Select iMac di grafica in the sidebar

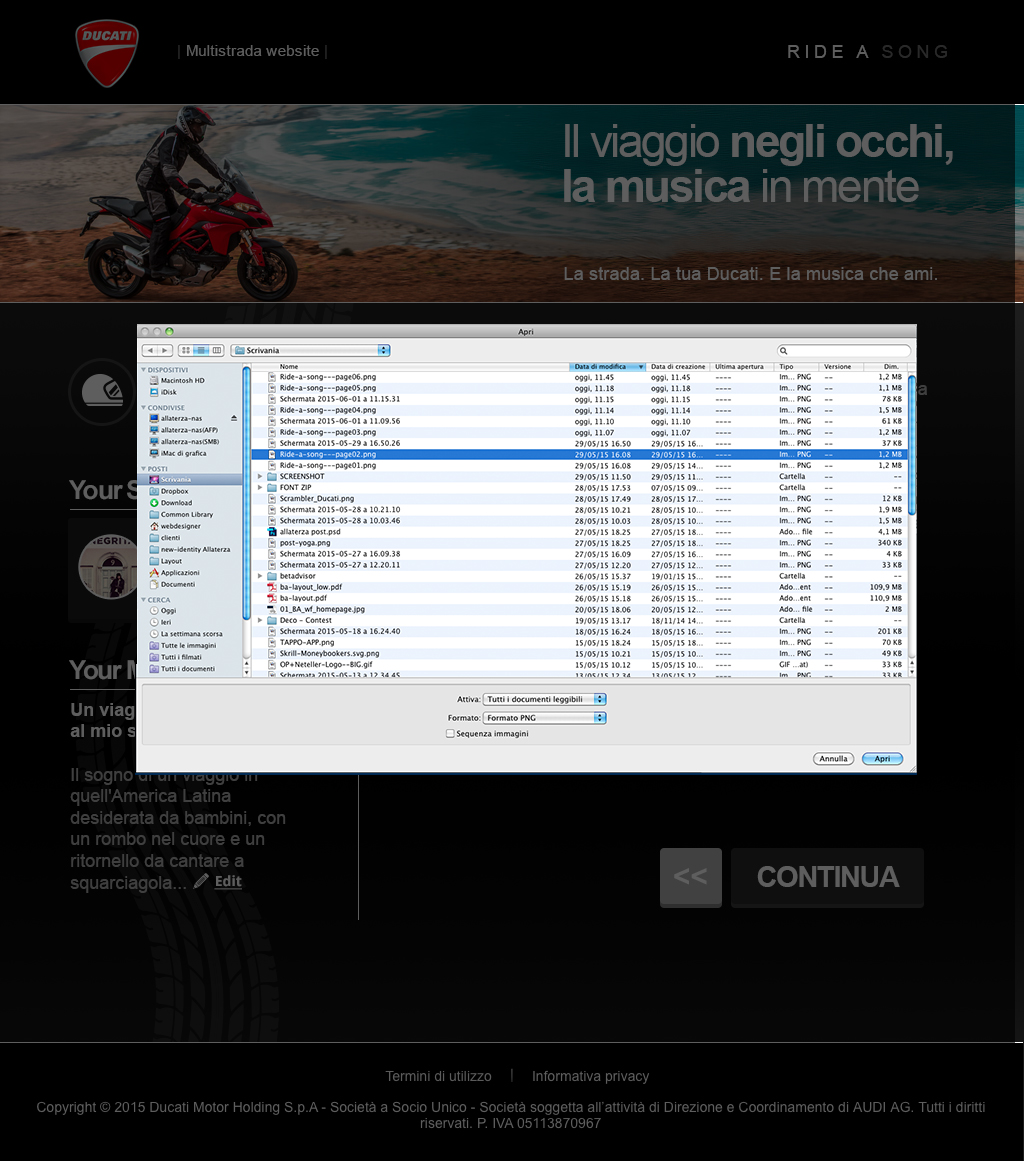coord(183,453)
